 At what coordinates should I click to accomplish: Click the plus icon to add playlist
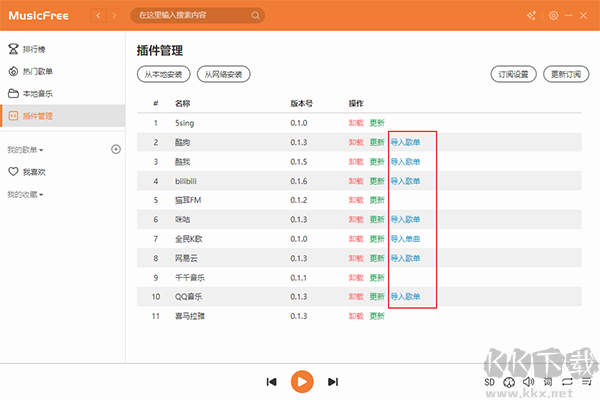click(x=116, y=149)
